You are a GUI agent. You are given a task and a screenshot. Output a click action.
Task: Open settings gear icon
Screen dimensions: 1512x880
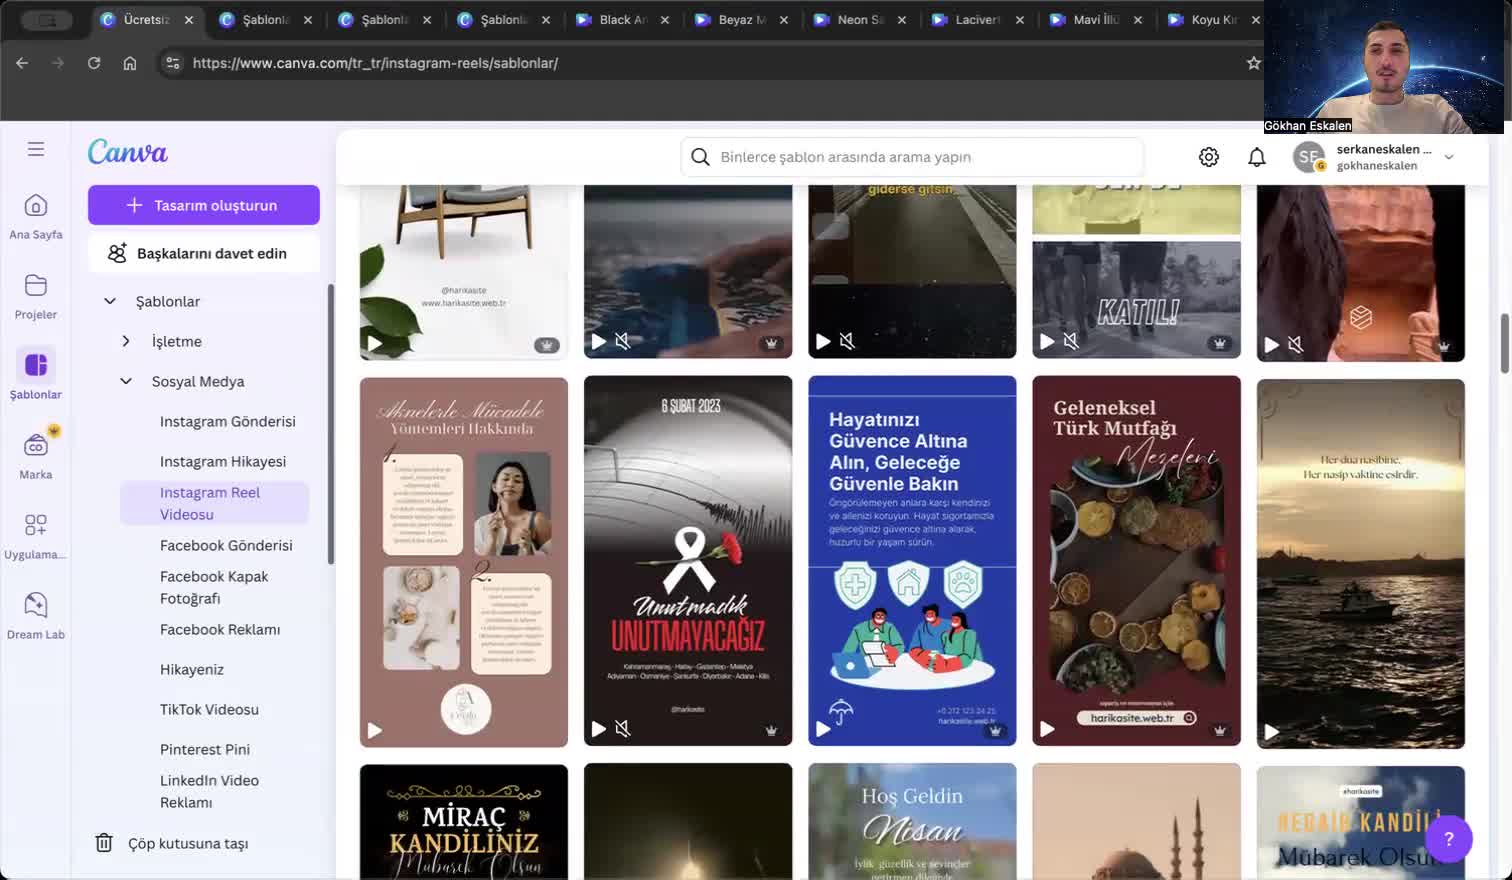1209,157
